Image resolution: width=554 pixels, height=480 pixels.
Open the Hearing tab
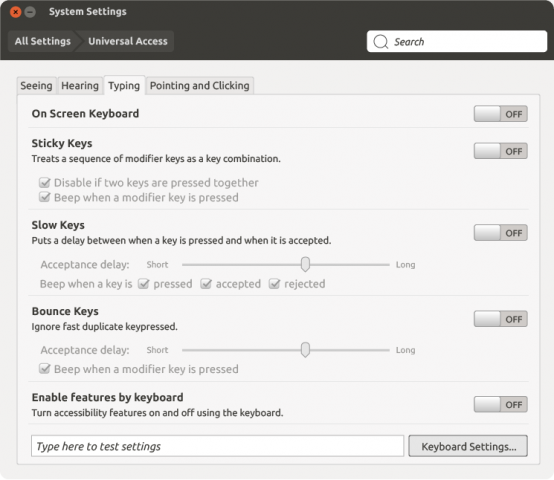pyautogui.click(x=80, y=85)
